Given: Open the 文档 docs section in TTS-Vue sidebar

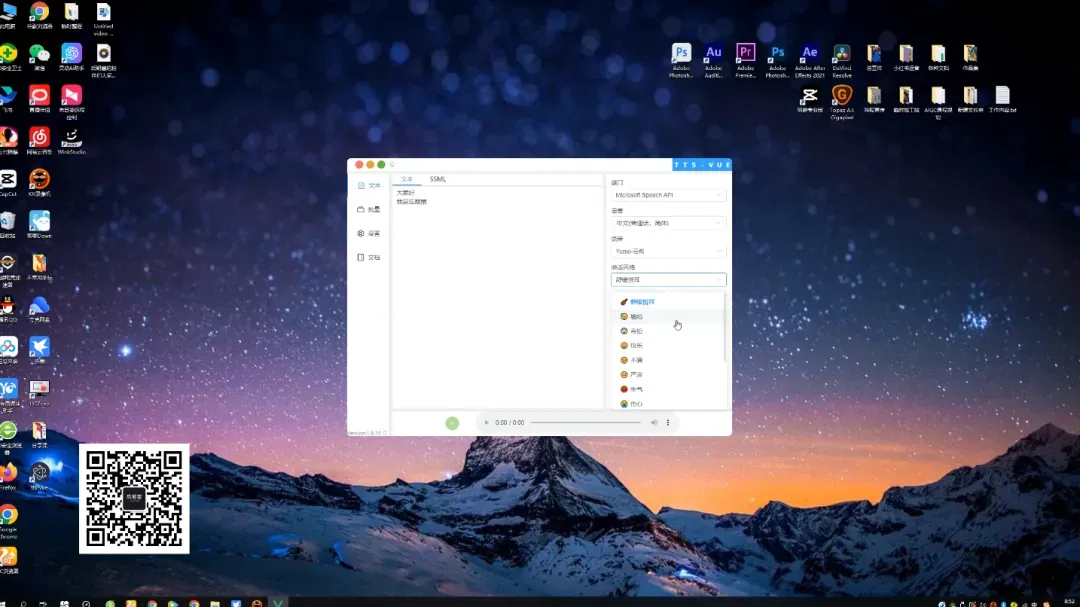Looking at the screenshot, I should [x=369, y=258].
